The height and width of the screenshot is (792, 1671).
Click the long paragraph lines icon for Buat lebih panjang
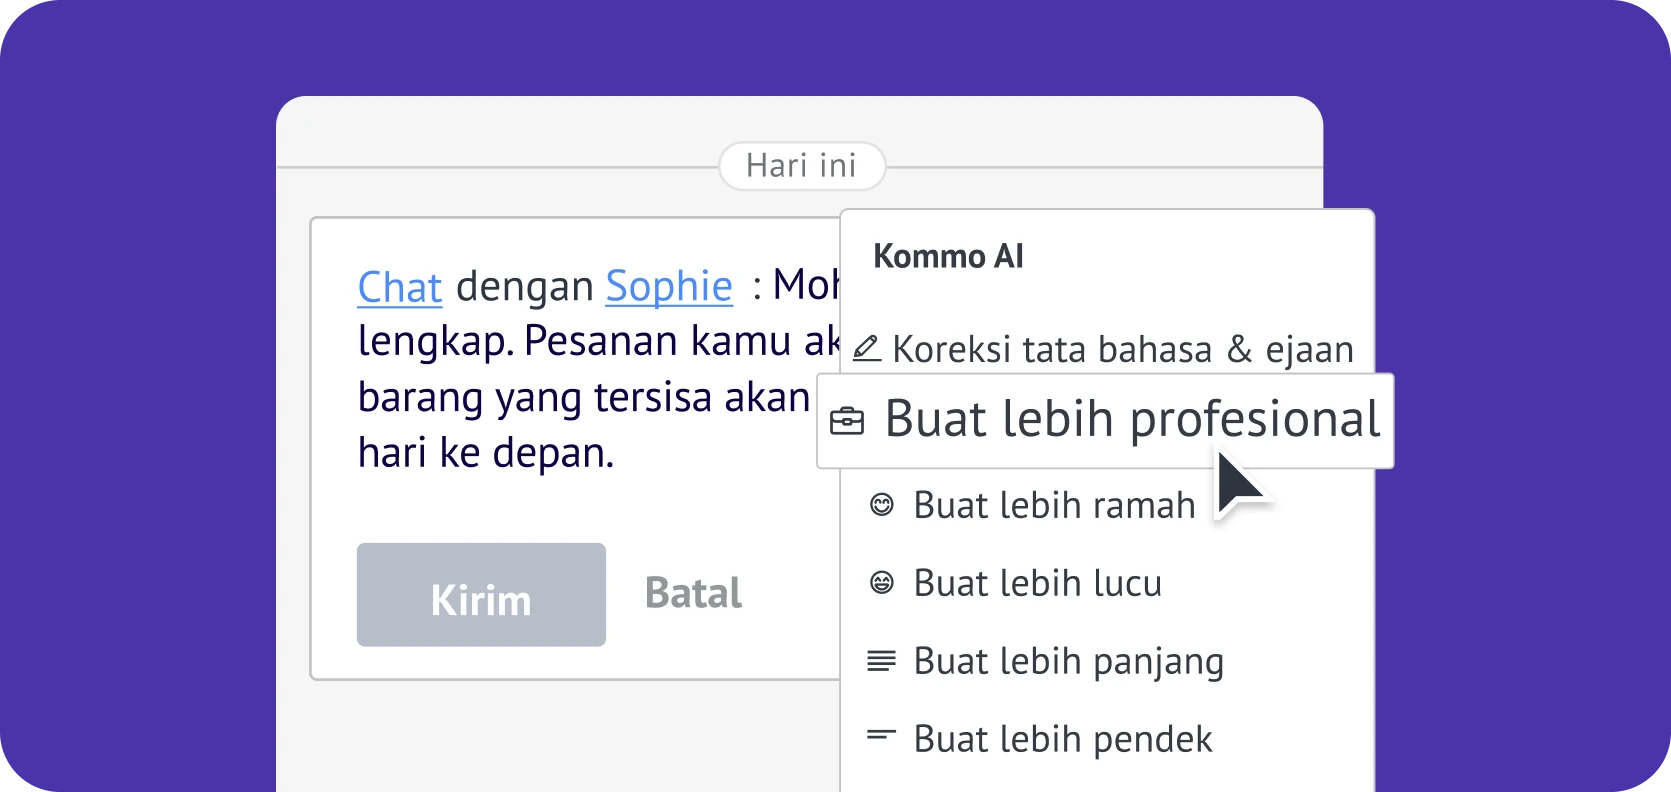tap(881, 660)
